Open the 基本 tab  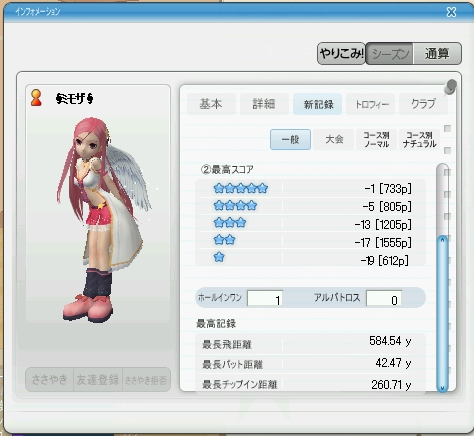[211, 104]
